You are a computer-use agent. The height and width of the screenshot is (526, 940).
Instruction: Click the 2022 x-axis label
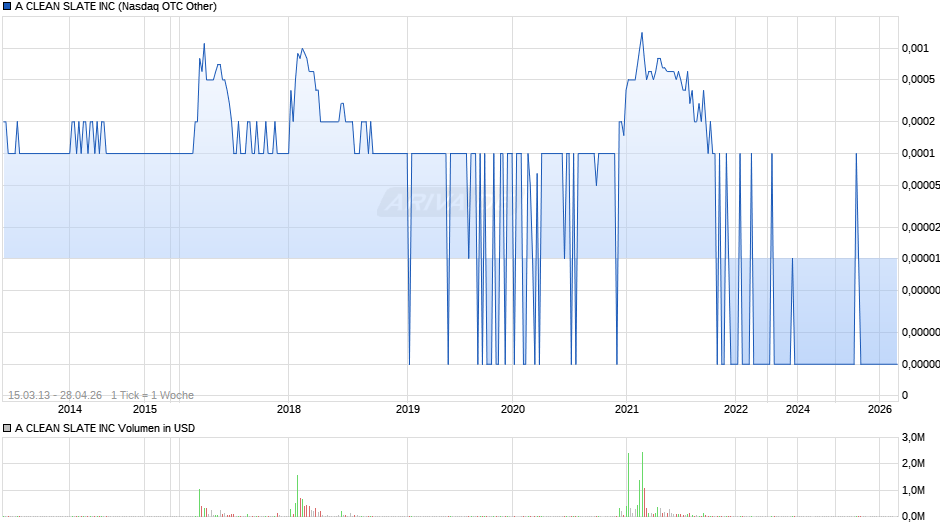[x=736, y=409]
